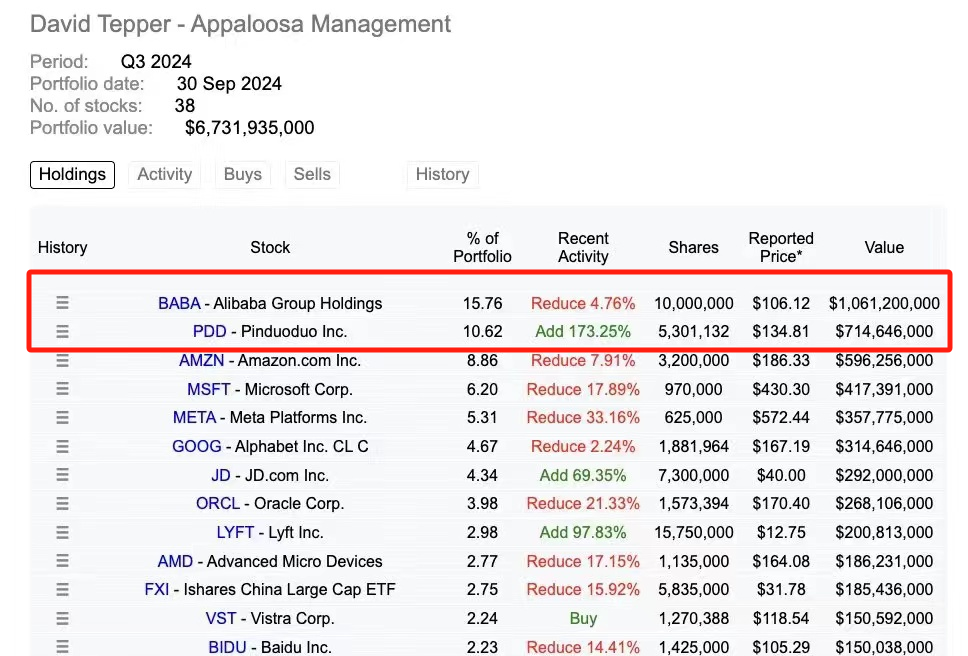The image size is (968, 656).
Task: Switch to the Sells tab
Action: pos(312,174)
